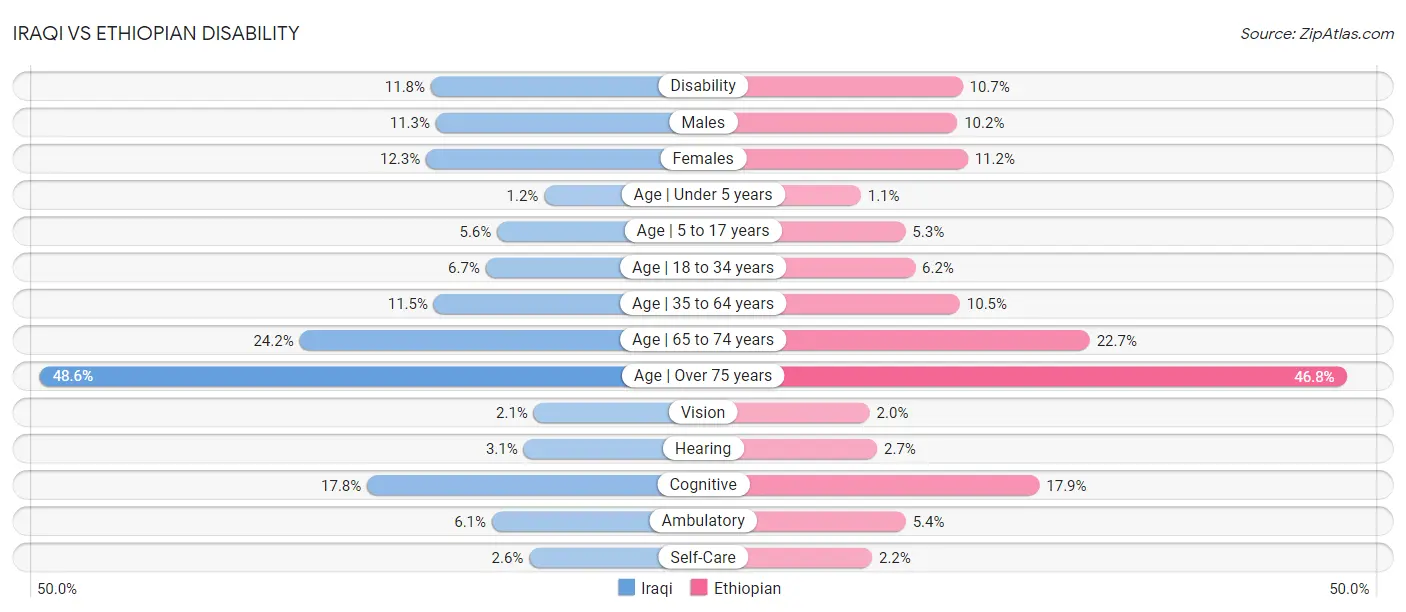This screenshot has width=1406, height=612.
Task: Click the Age | 35 to 64 years label
Action: (703, 304)
